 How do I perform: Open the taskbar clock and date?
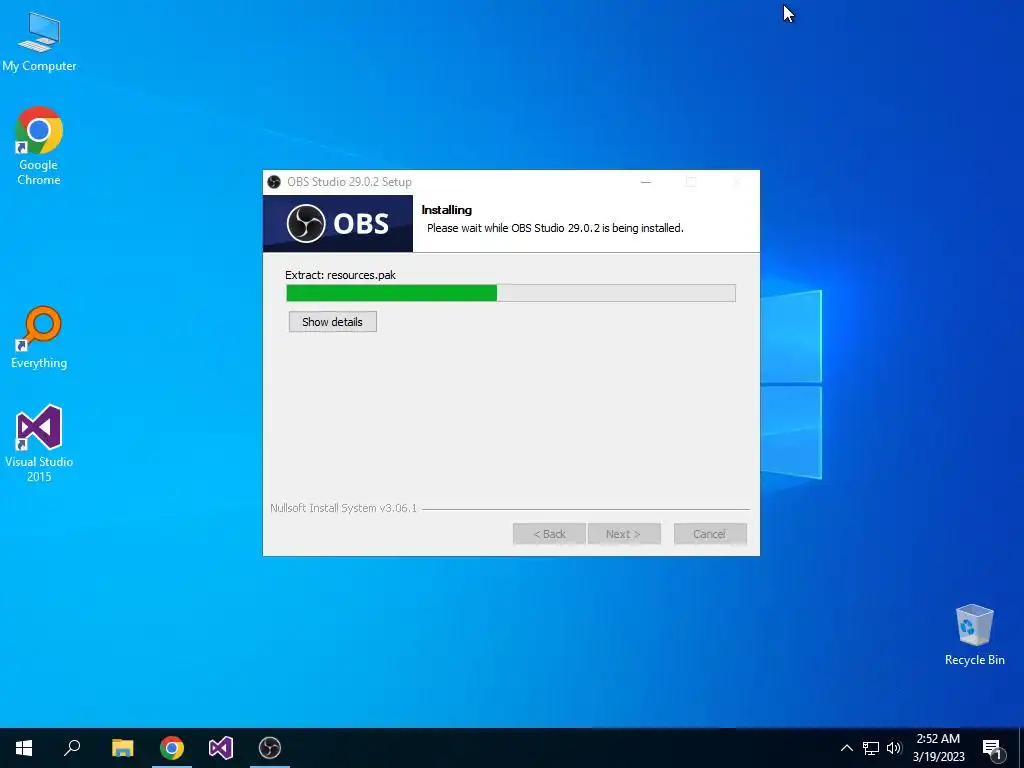(938, 748)
